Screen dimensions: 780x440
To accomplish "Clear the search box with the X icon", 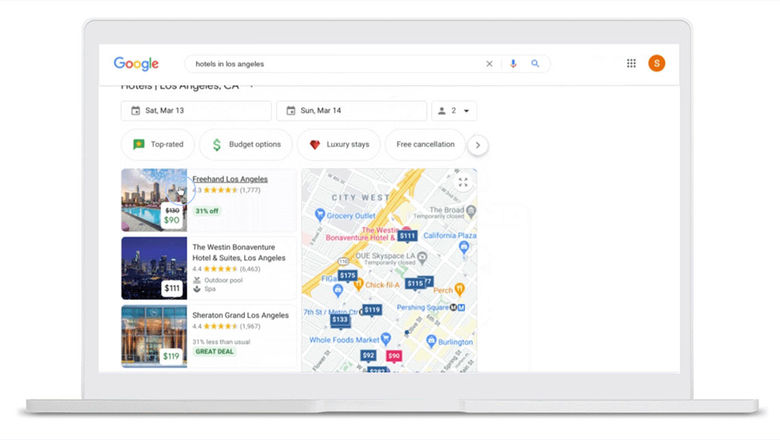I will (489, 64).
